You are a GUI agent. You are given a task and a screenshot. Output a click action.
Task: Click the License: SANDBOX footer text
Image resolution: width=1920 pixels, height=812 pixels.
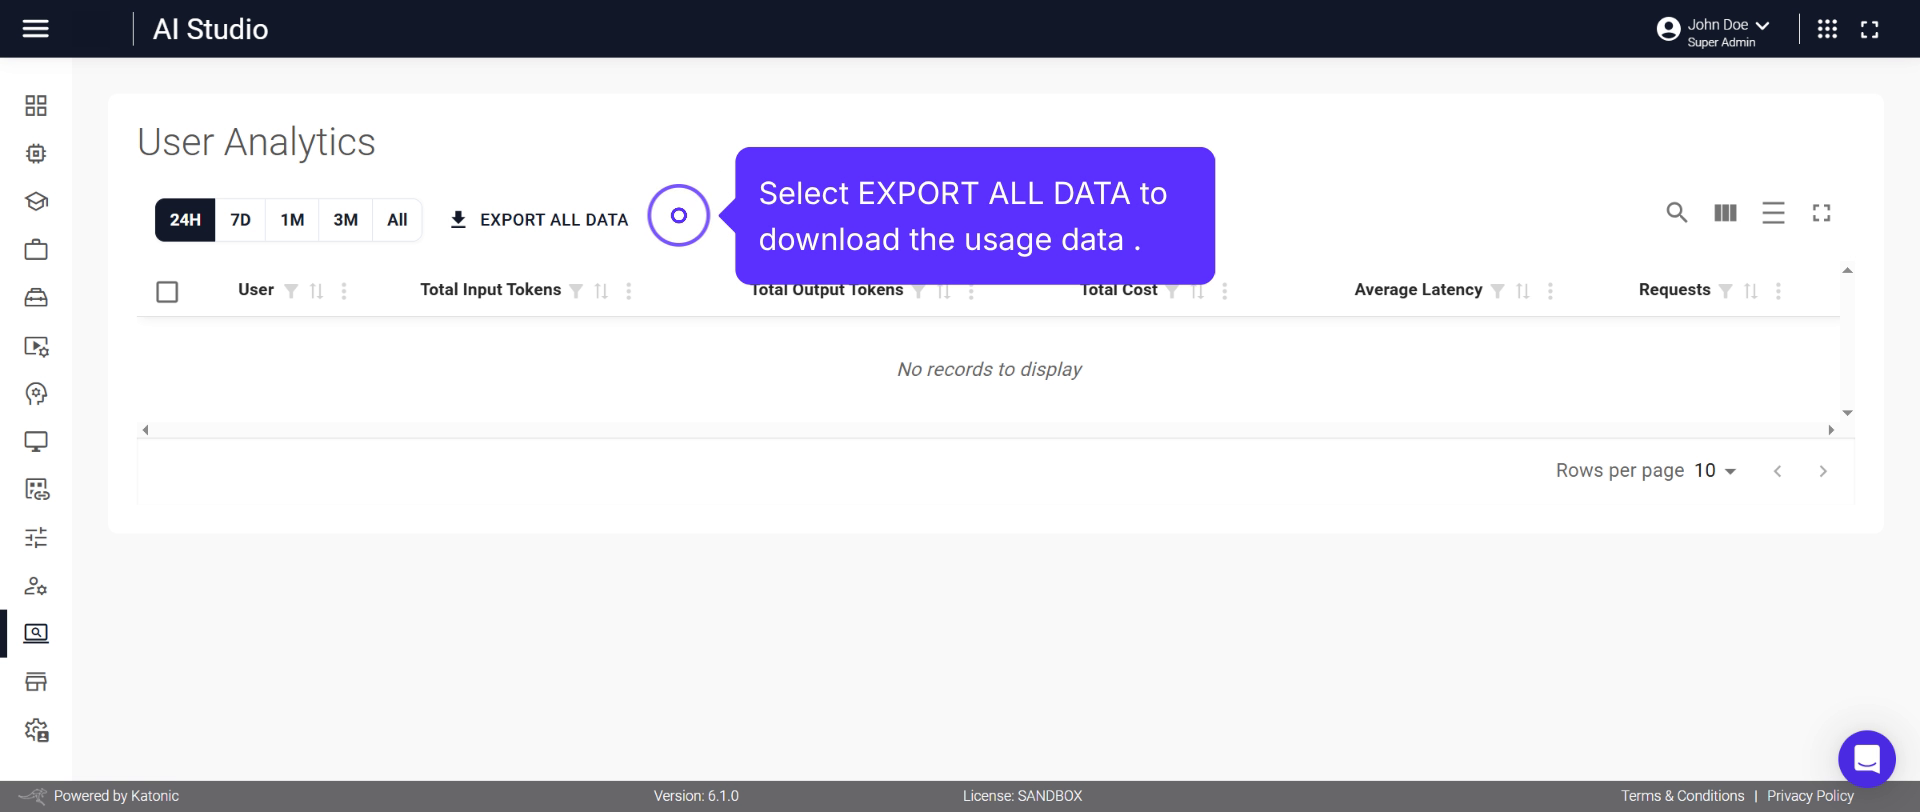point(1022,796)
